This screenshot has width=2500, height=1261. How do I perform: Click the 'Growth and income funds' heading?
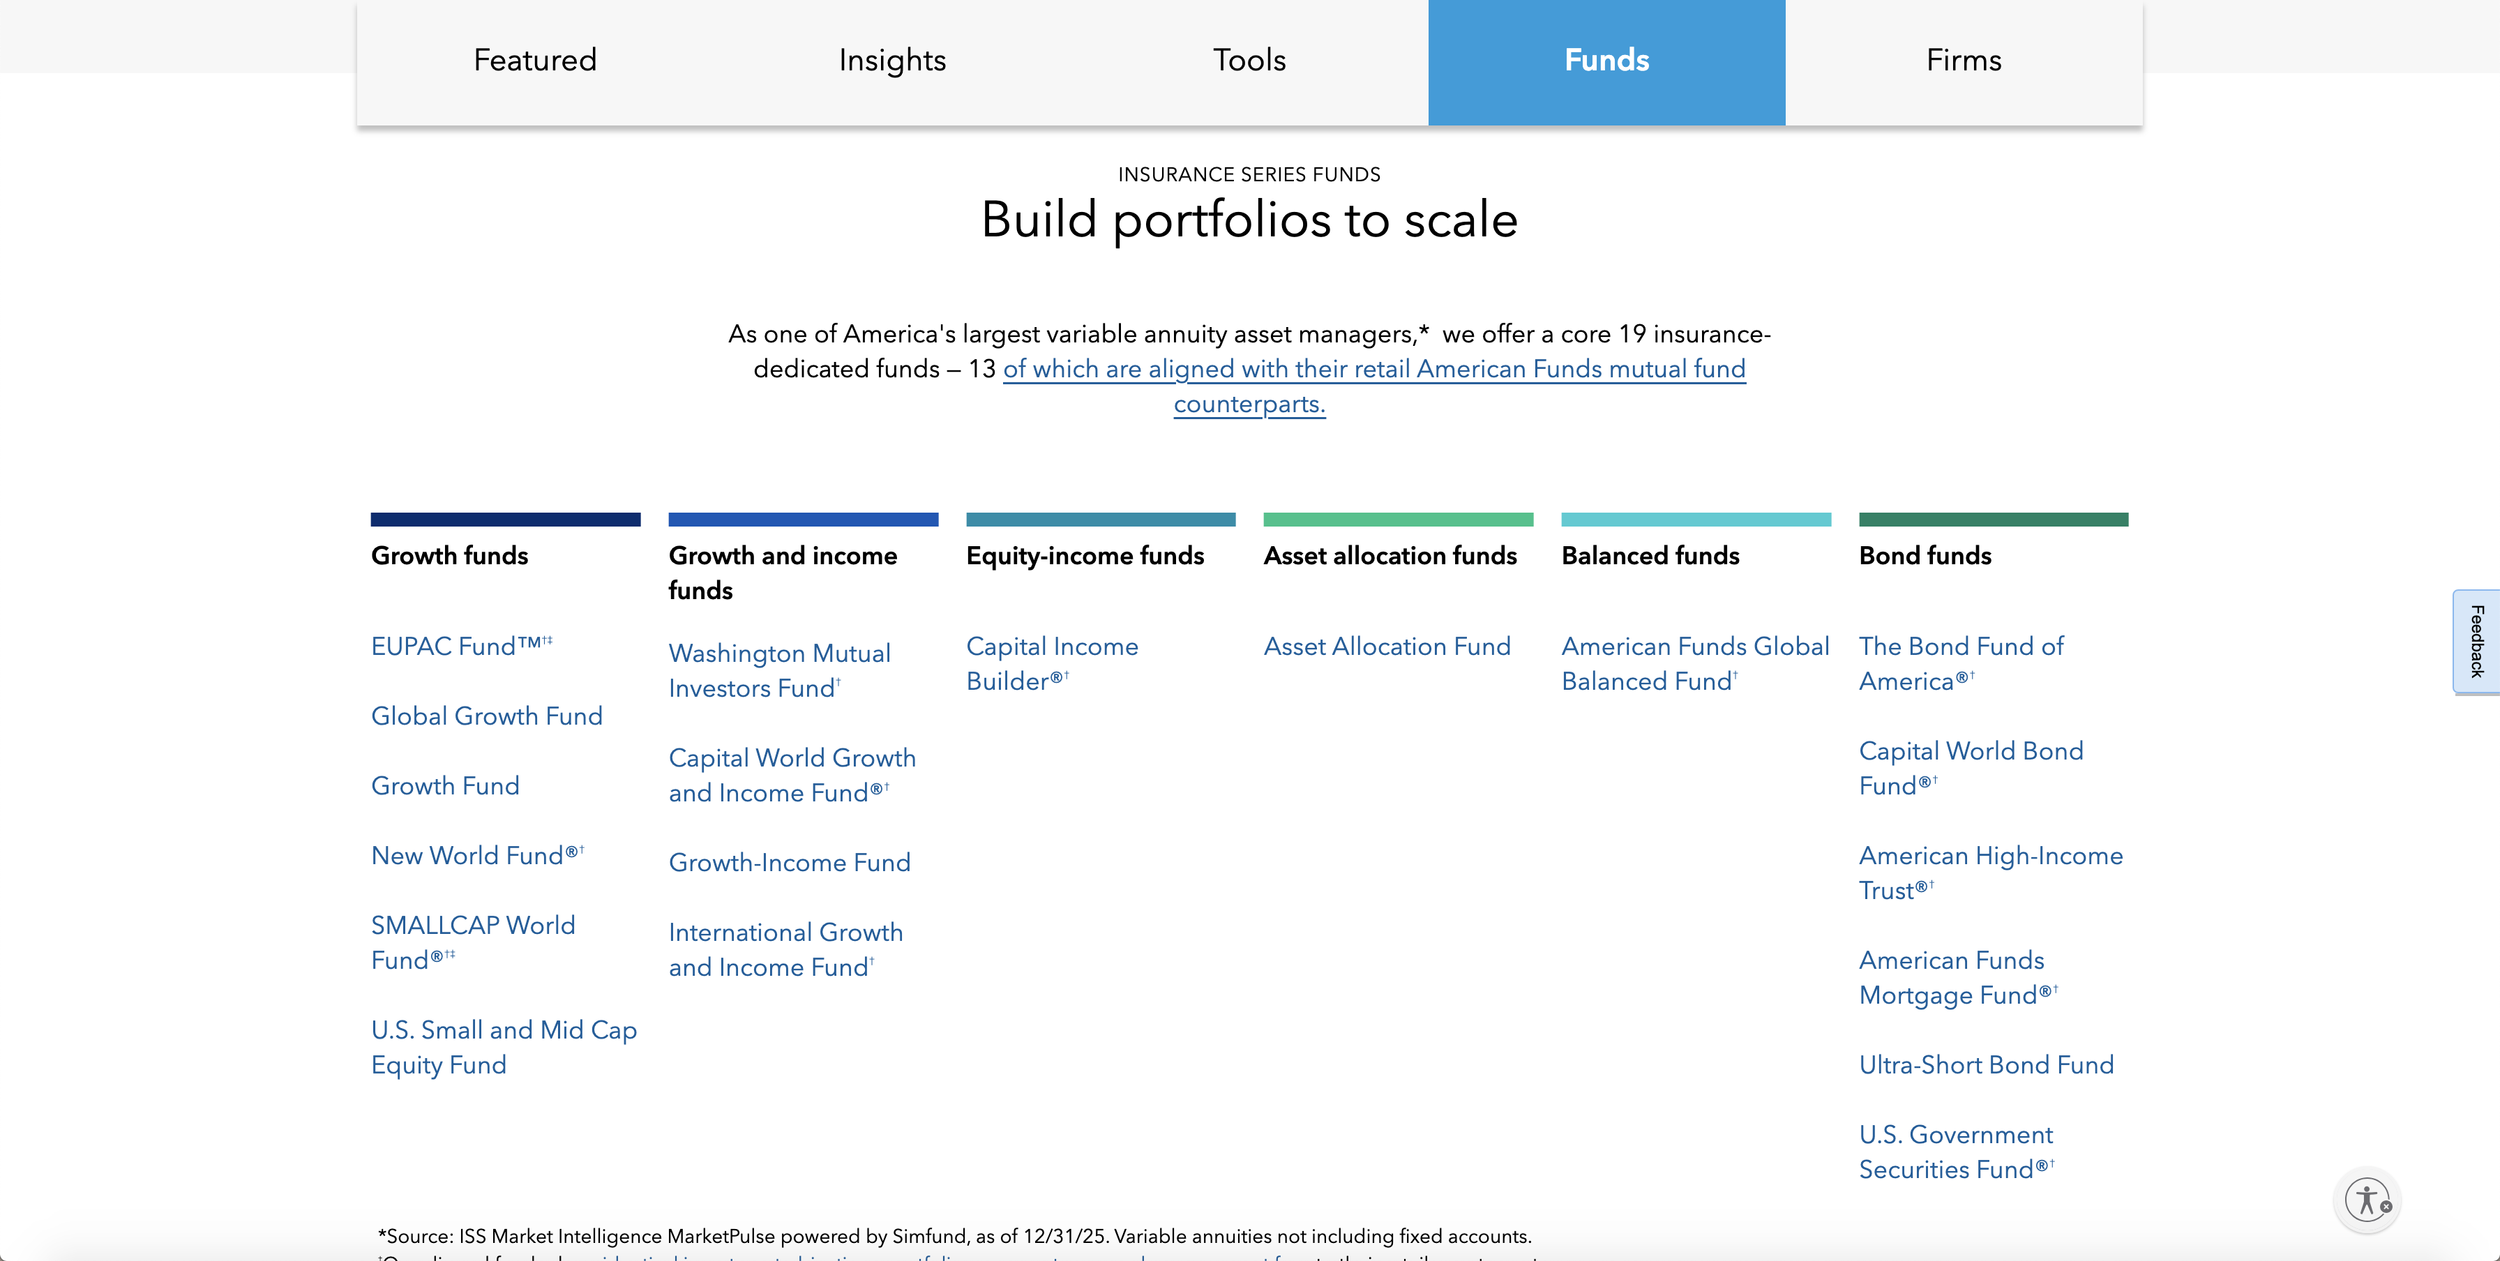783,573
